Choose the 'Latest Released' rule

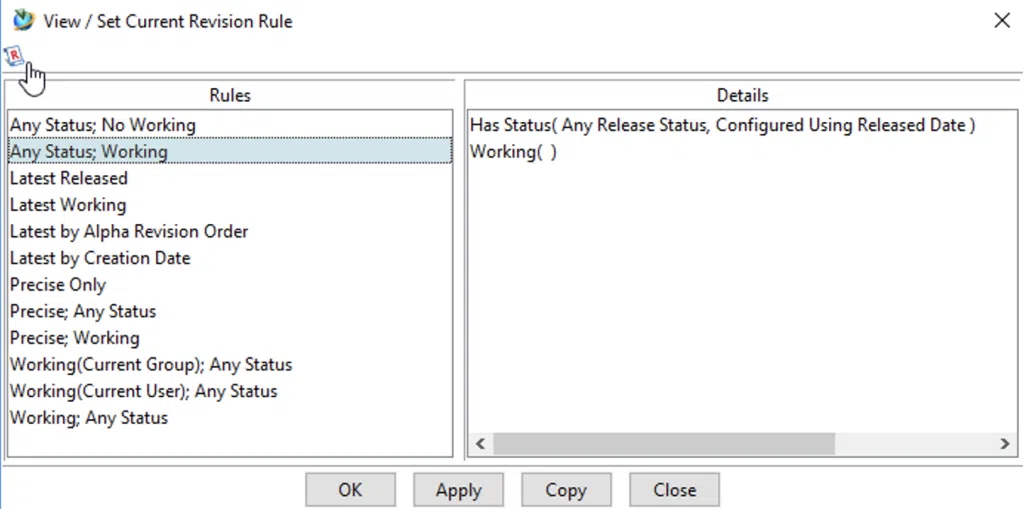[229, 178]
